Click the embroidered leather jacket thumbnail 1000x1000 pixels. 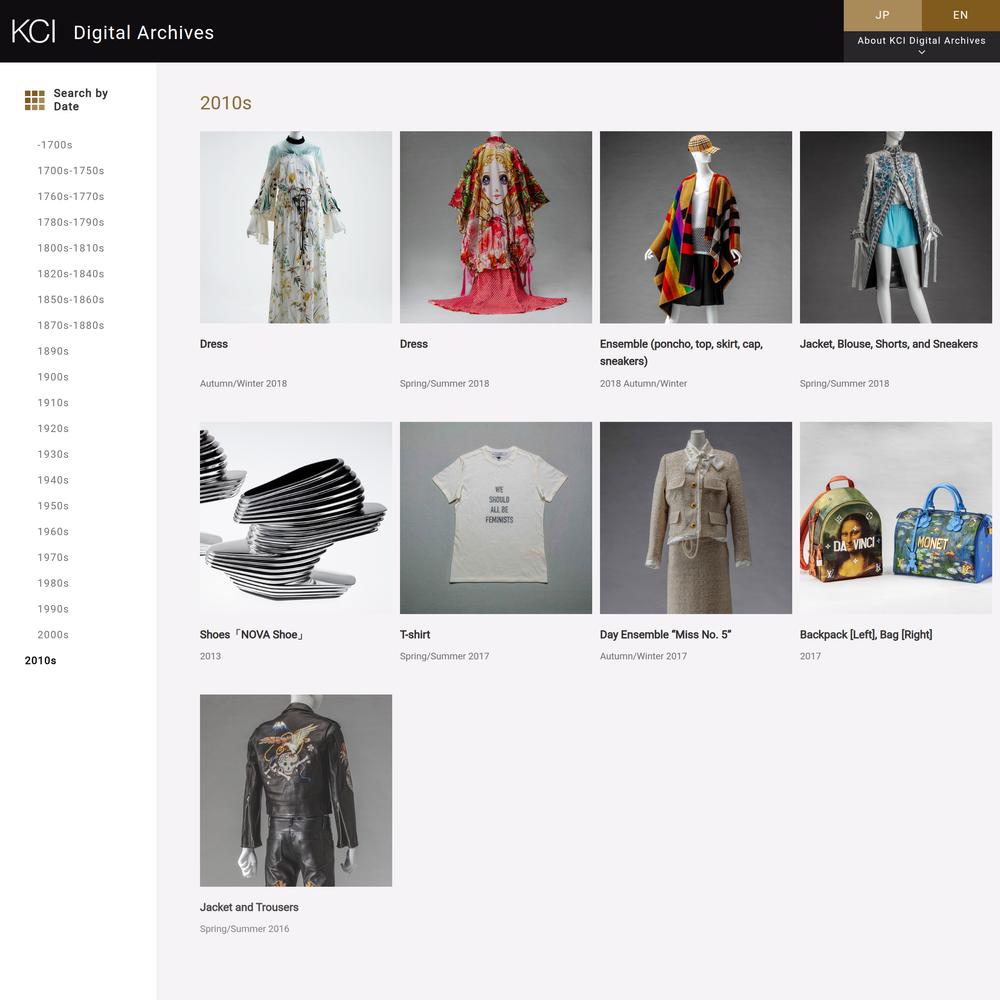click(x=296, y=790)
